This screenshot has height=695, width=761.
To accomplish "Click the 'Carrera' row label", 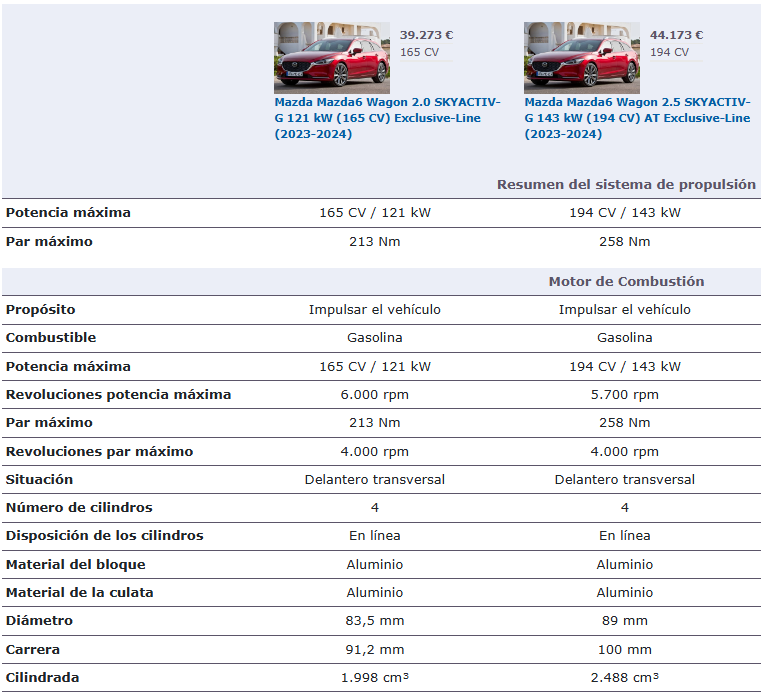I will pos(33,650).
